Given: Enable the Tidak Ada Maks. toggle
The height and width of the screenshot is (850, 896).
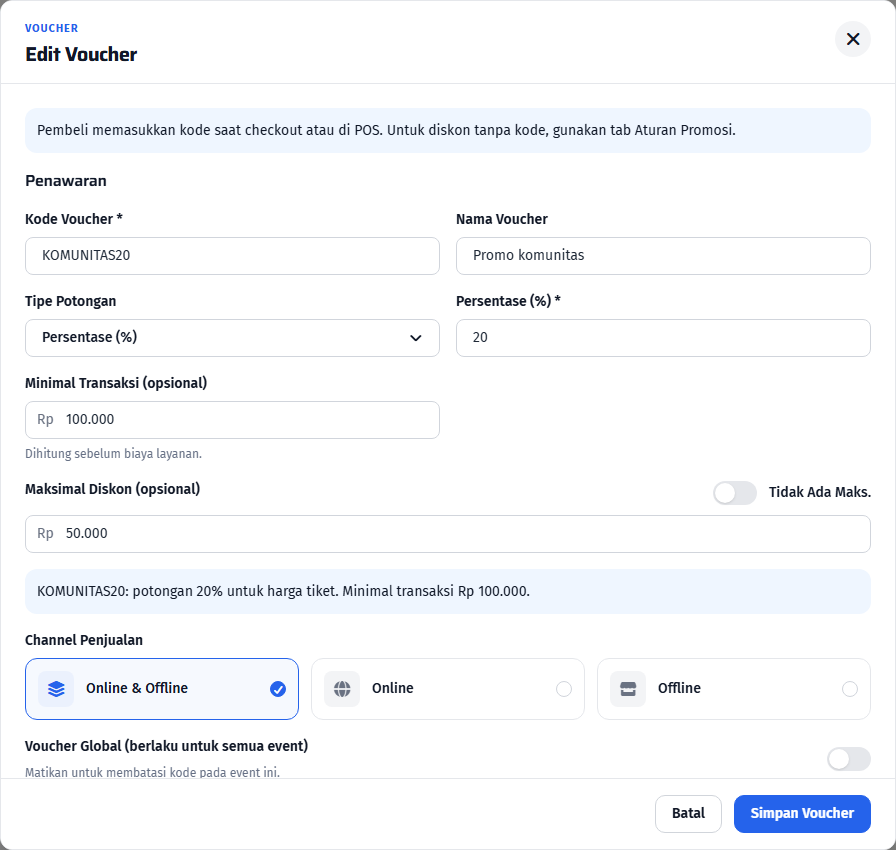Looking at the screenshot, I should click(735, 493).
